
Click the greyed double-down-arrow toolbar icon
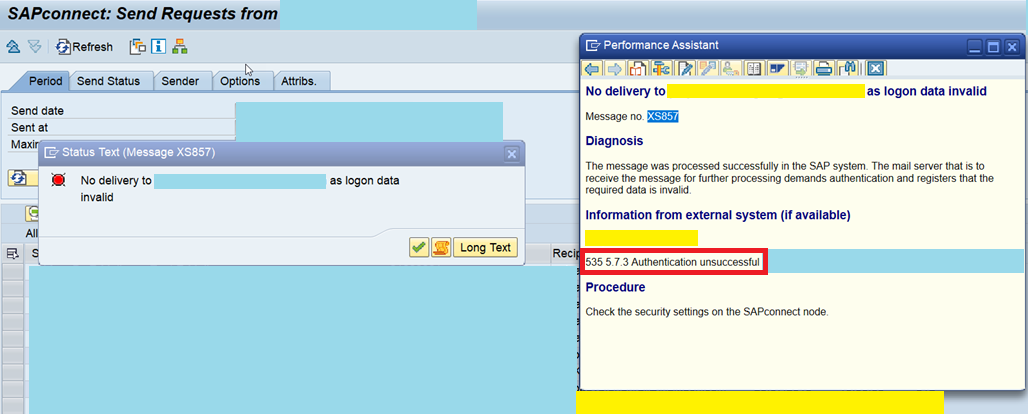pyautogui.click(x=35, y=47)
